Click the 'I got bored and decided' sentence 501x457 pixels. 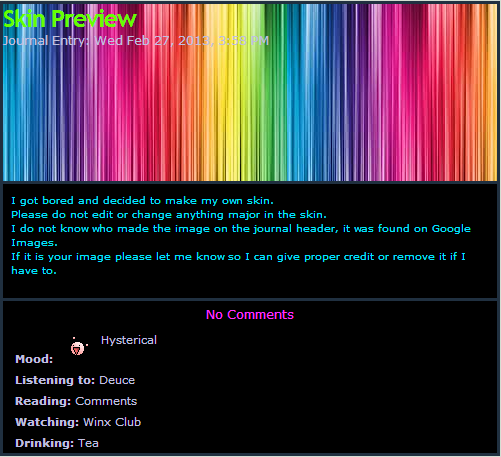coord(142,201)
